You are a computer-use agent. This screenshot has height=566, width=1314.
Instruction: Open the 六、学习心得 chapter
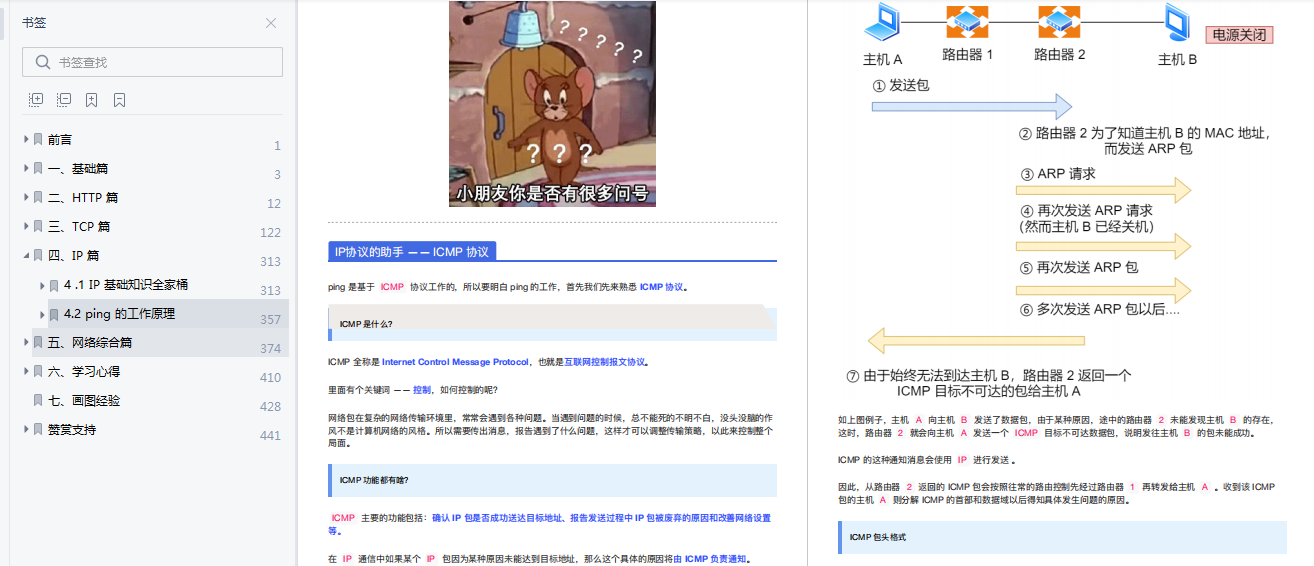coord(84,371)
